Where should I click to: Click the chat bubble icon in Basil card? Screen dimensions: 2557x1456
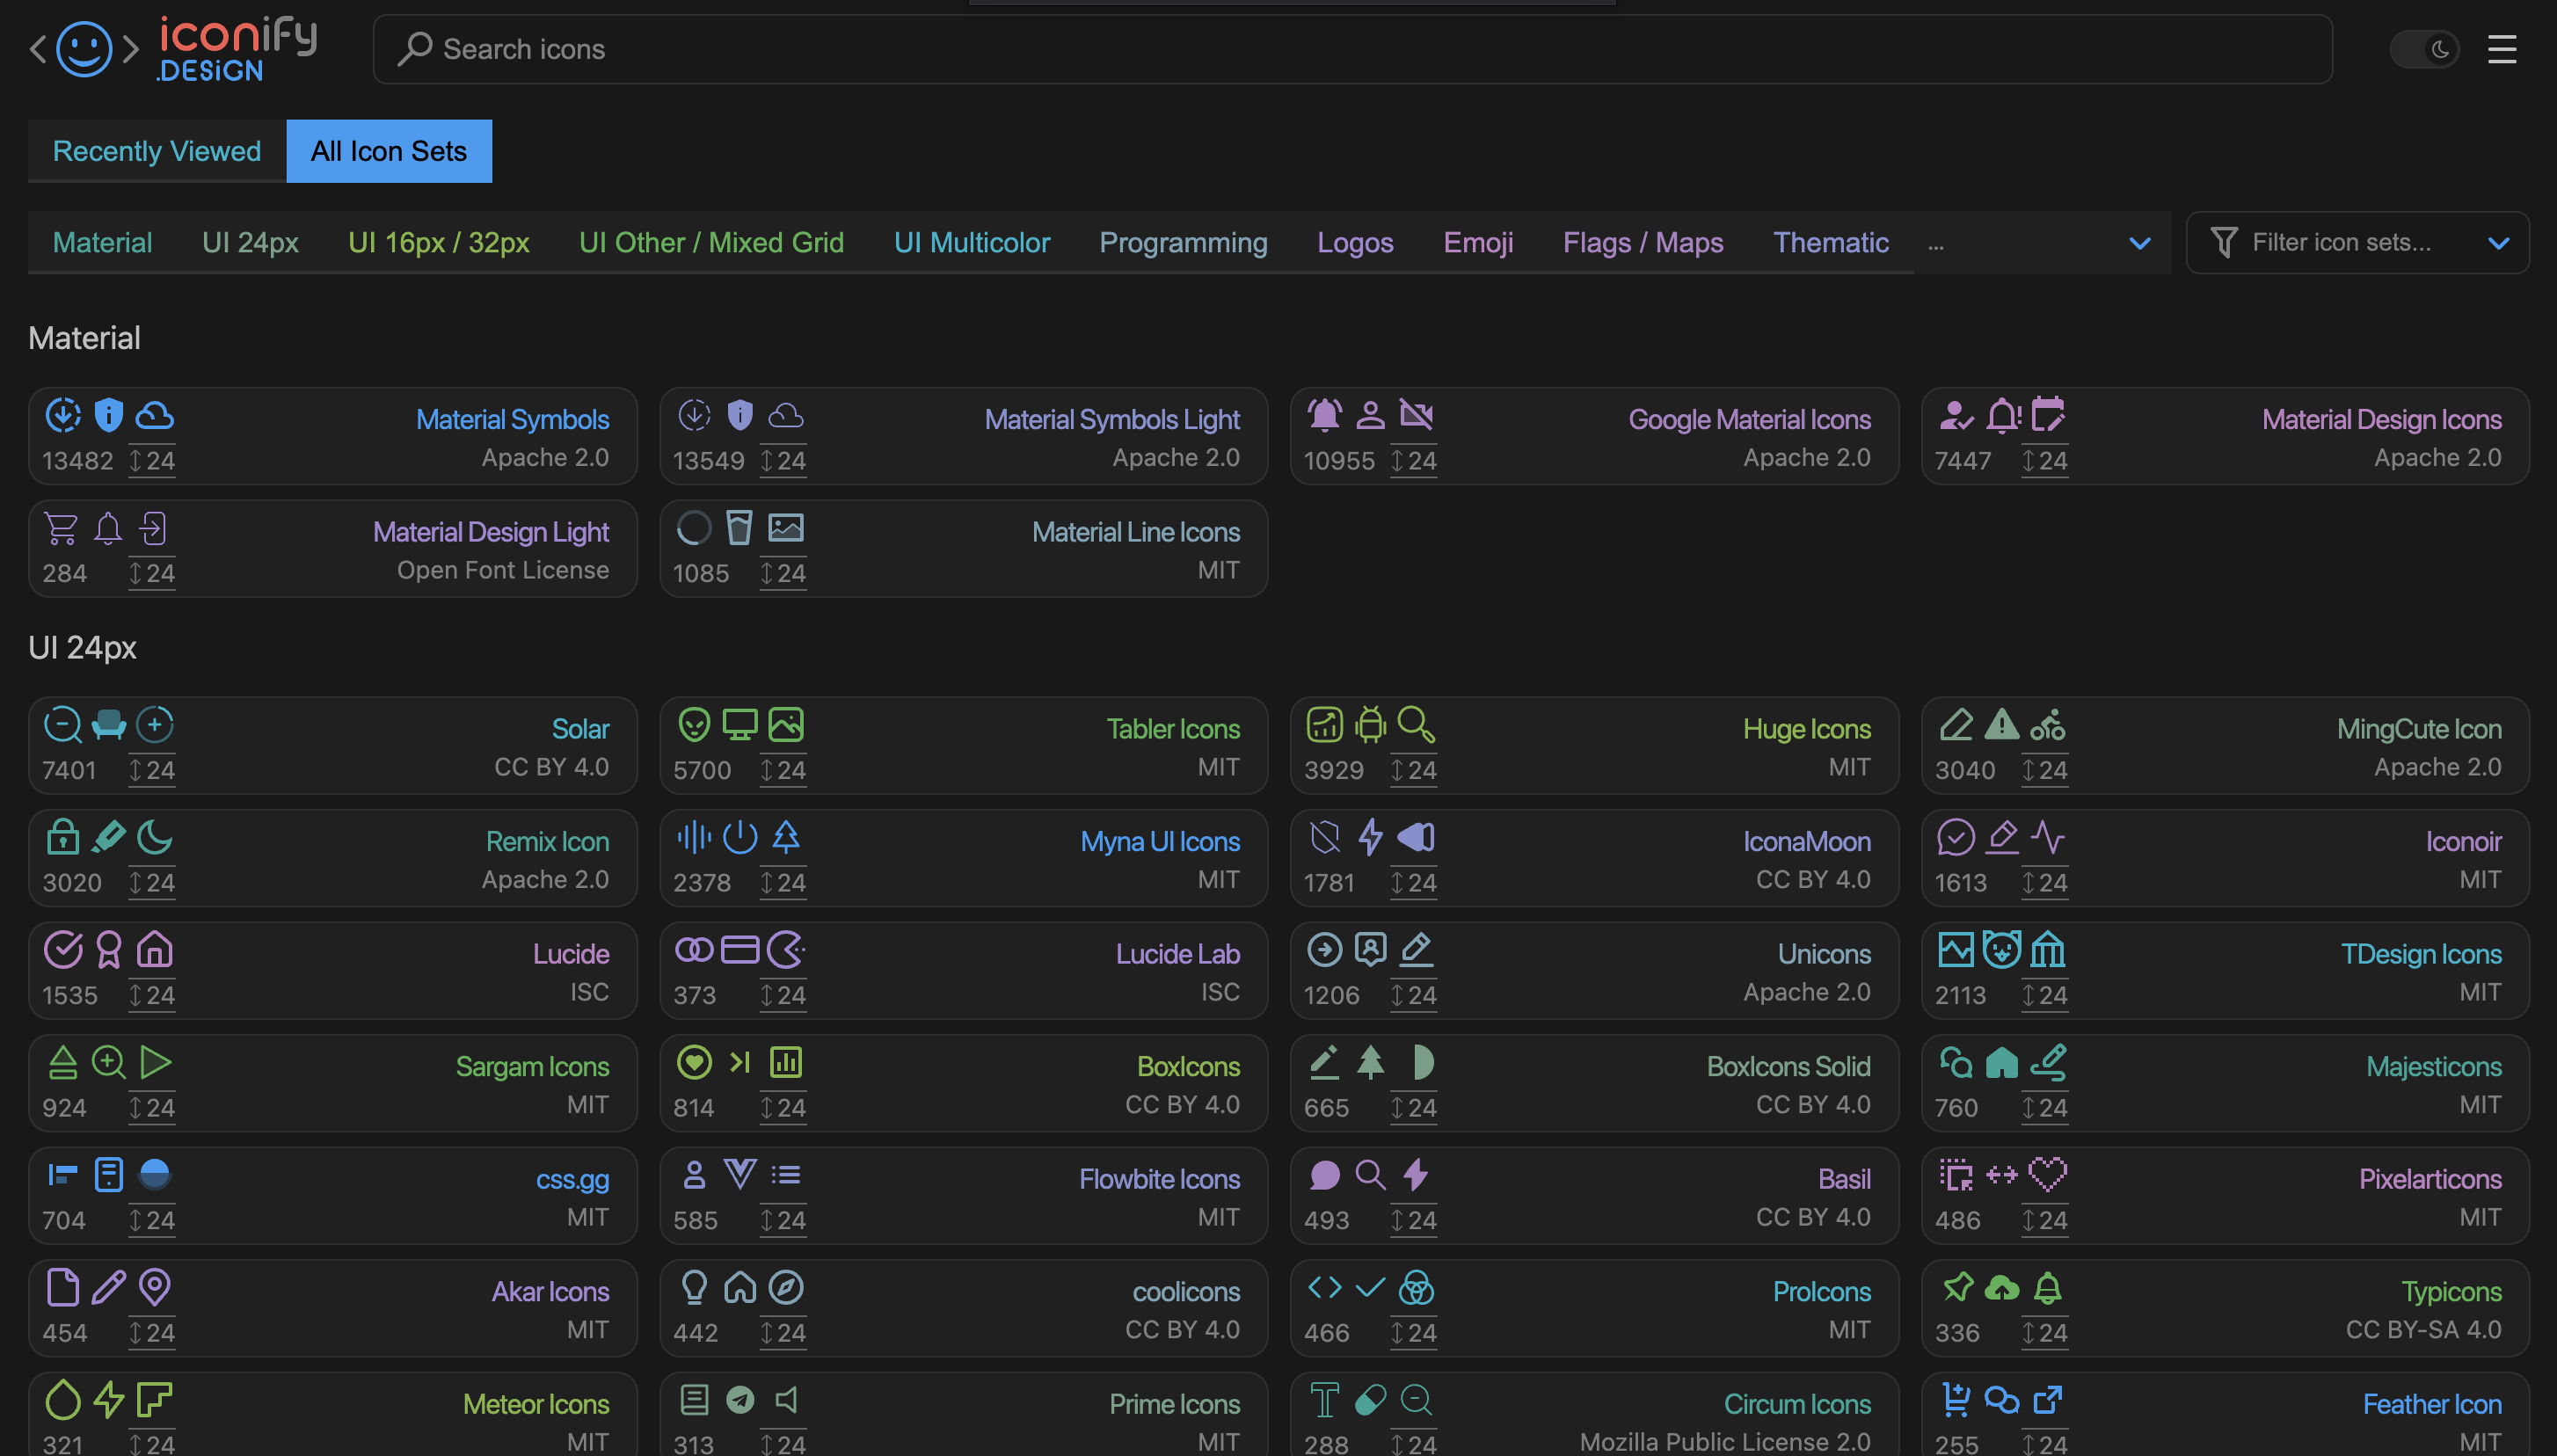pyautogui.click(x=1324, y=1175)
